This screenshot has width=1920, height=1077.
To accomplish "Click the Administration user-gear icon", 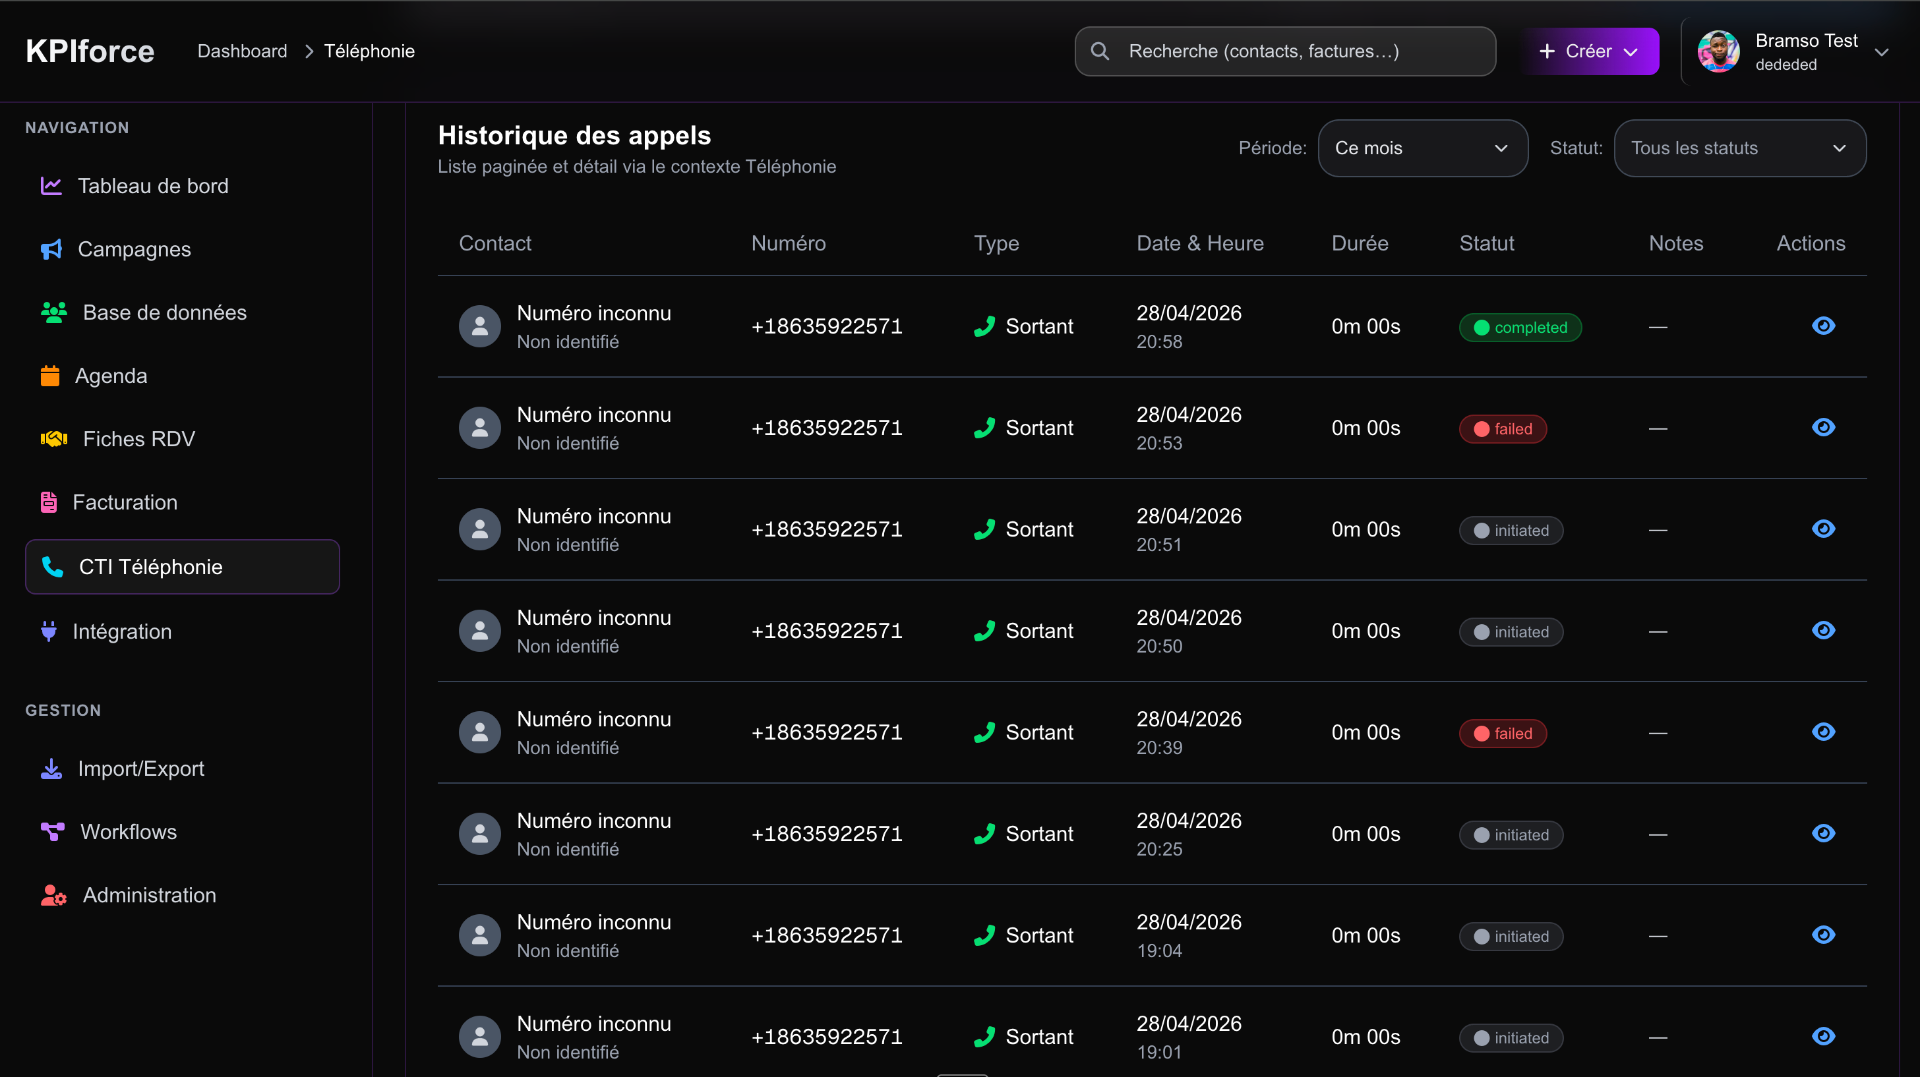I will (x=54, y=895).
